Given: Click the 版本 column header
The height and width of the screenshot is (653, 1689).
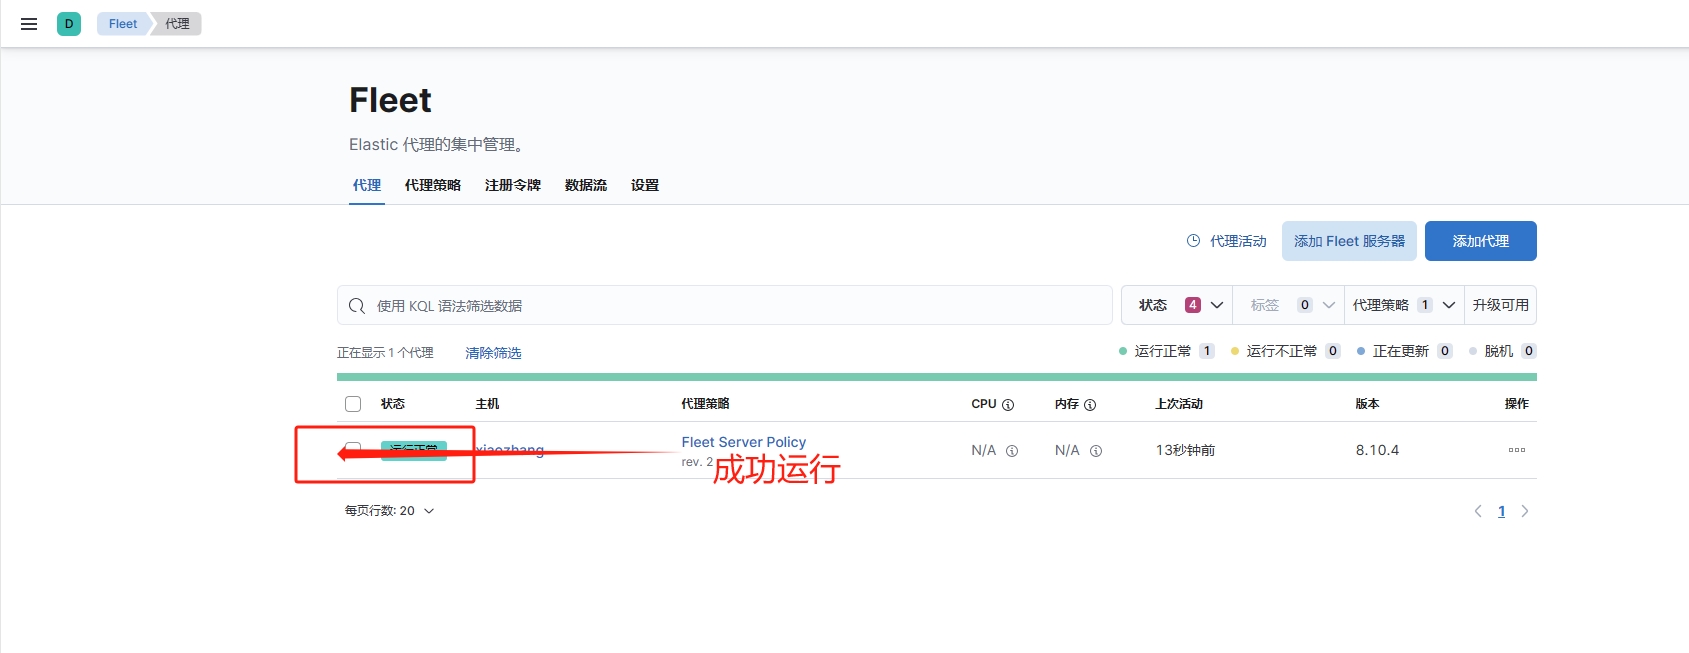Looking at the screenshot, I should click(1367, 404).
